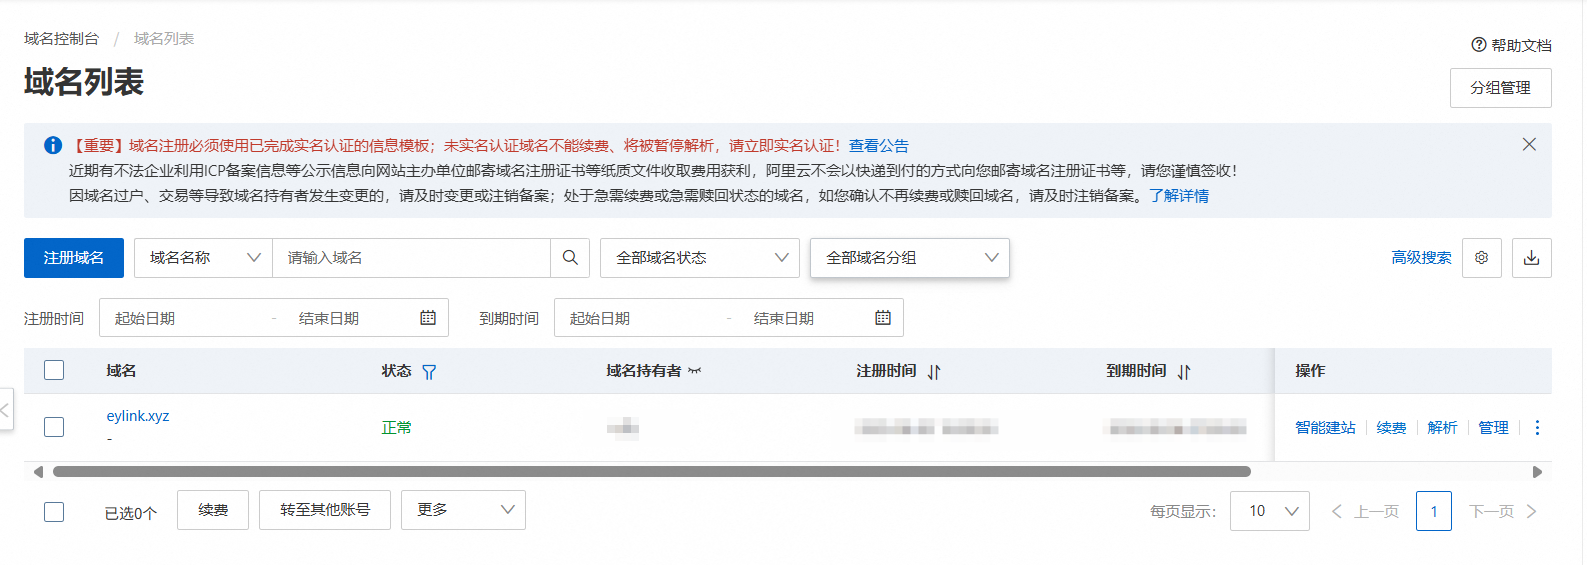The width and height of the screenshot is (1587, 565).
Task: Click the search magnifier icon
Action: (x=570, y=258)
